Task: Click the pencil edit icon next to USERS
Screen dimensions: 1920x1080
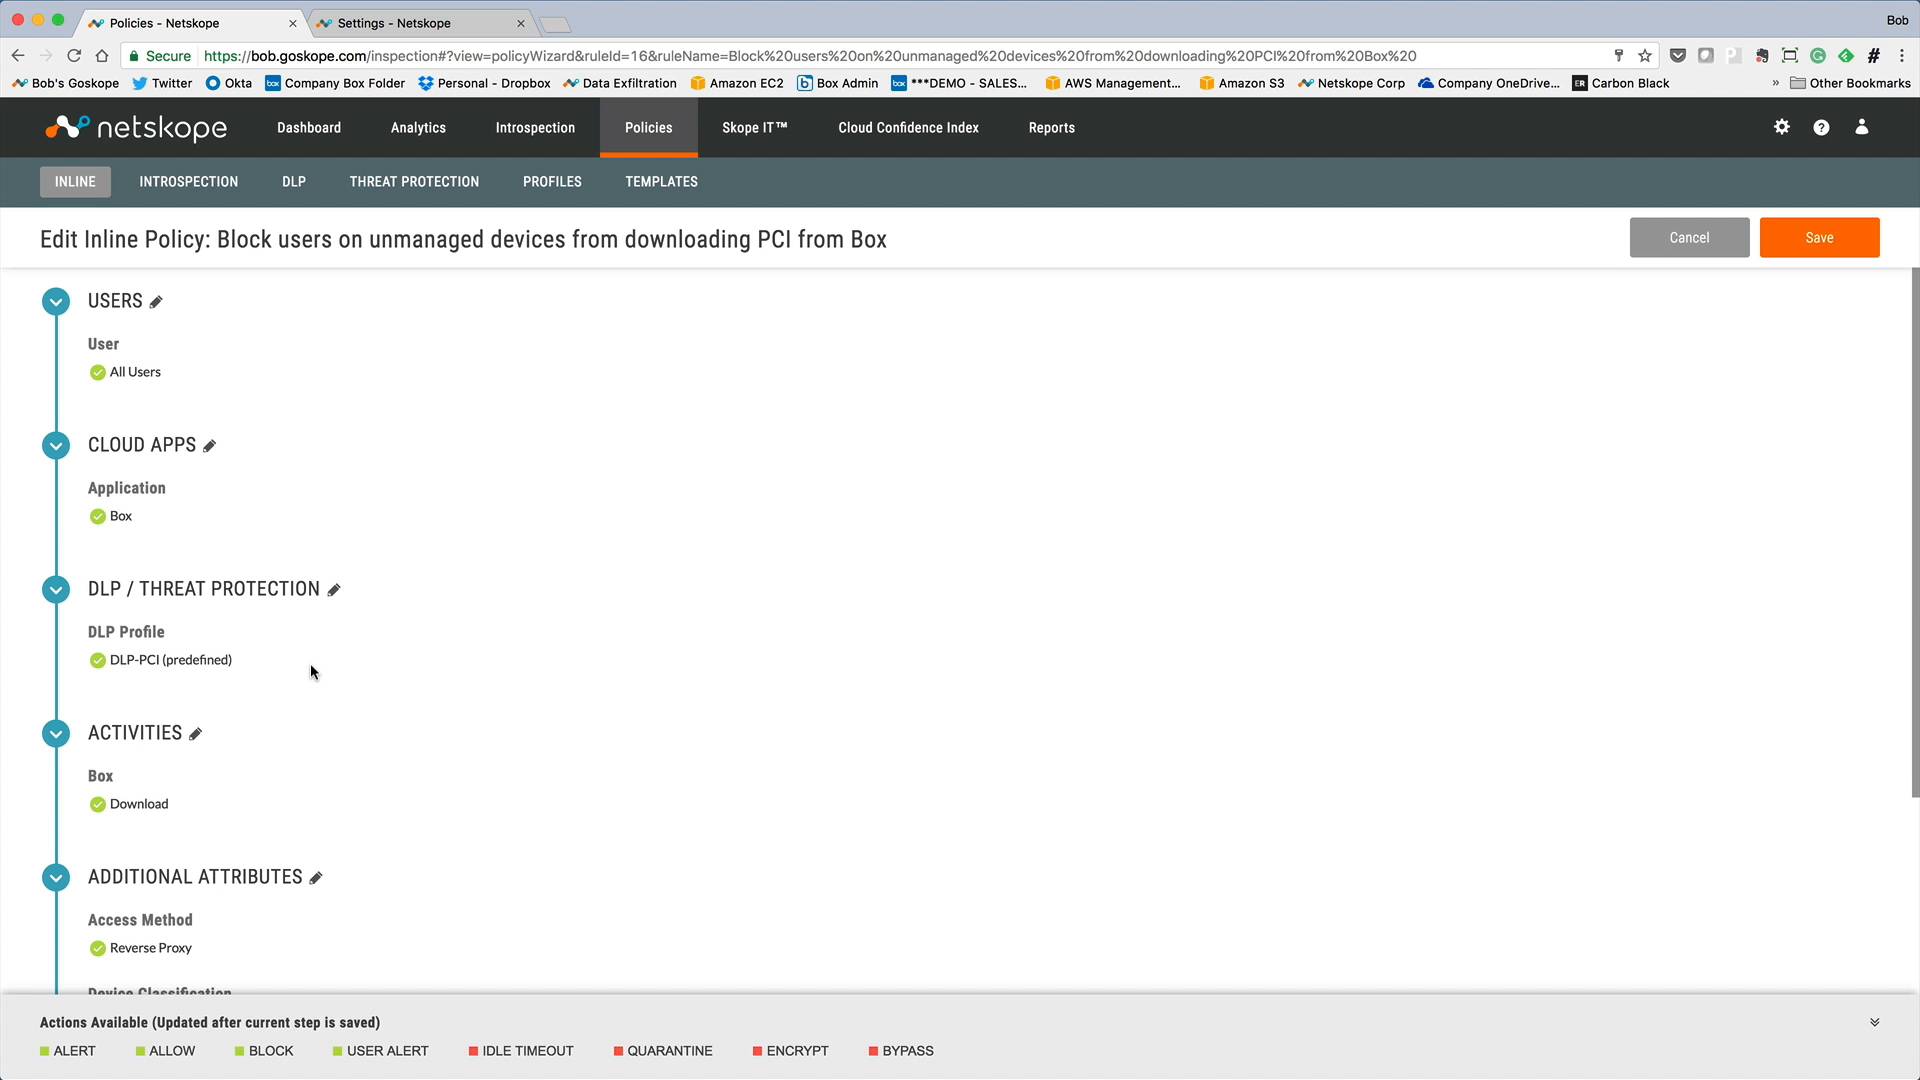Action: 156,302
